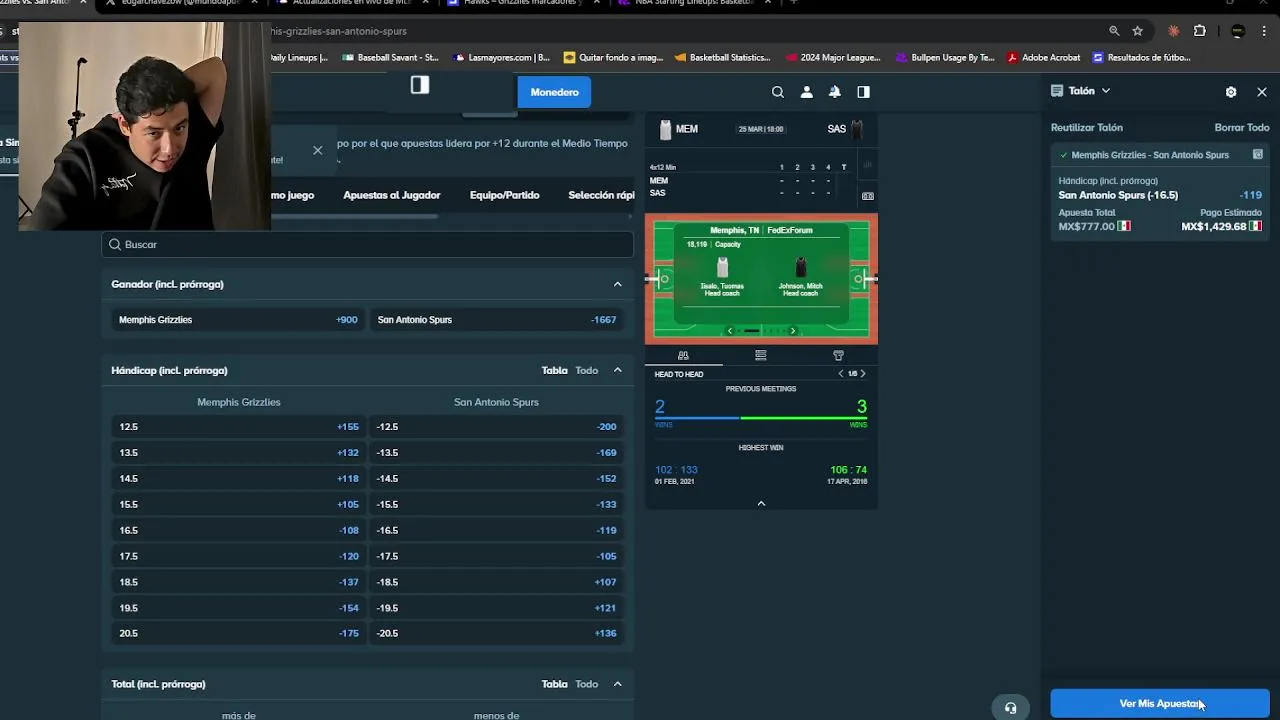1280x720 pixels.
Task: Switch Hándicap view to Tabla
Action: click(554, 370)
